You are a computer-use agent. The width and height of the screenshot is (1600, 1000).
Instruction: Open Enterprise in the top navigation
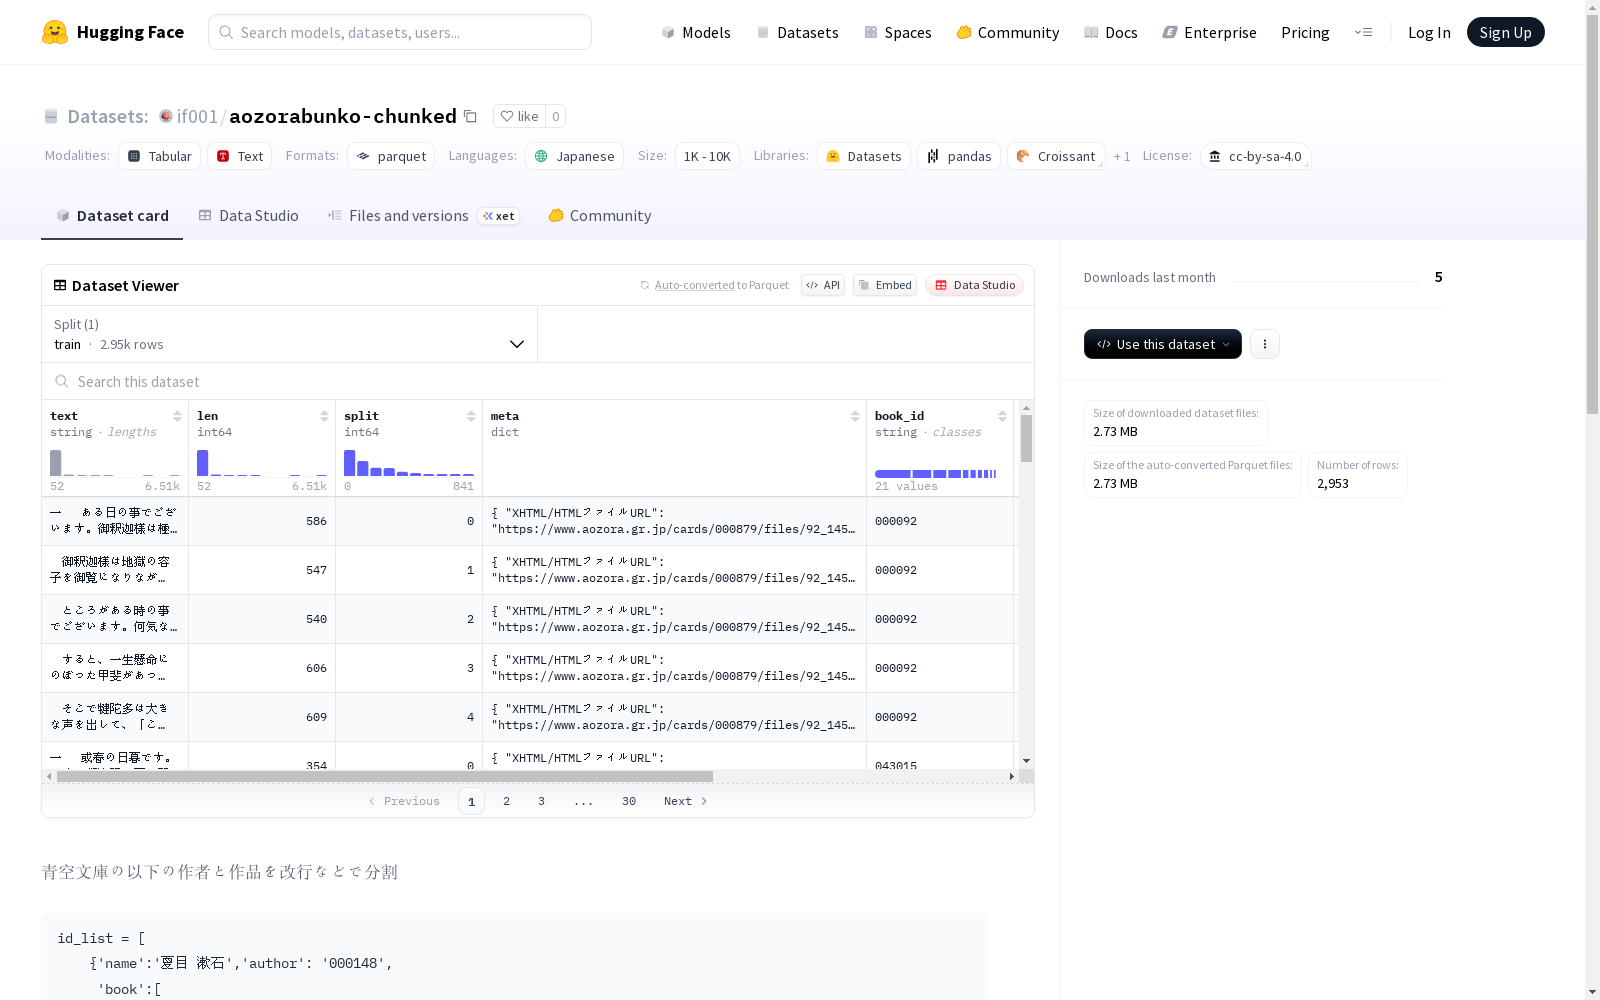point(1209,32)
